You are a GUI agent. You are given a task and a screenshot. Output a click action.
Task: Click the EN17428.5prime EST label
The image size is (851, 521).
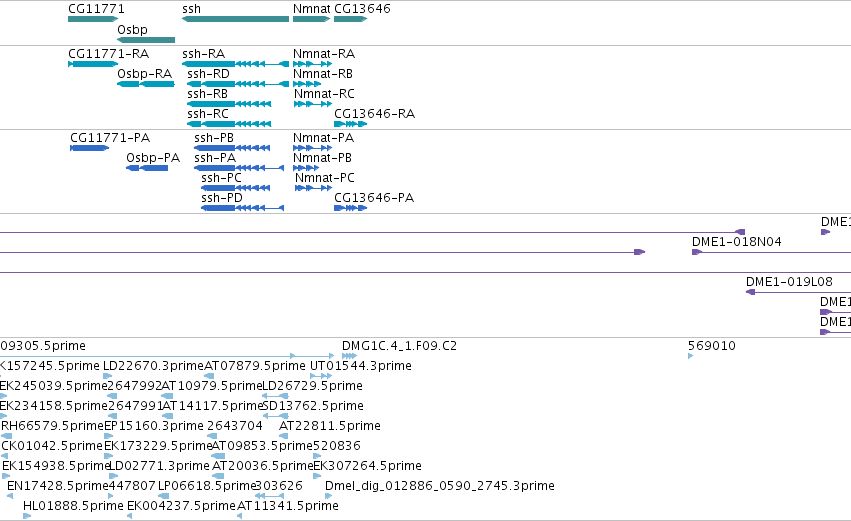point(58,487)
